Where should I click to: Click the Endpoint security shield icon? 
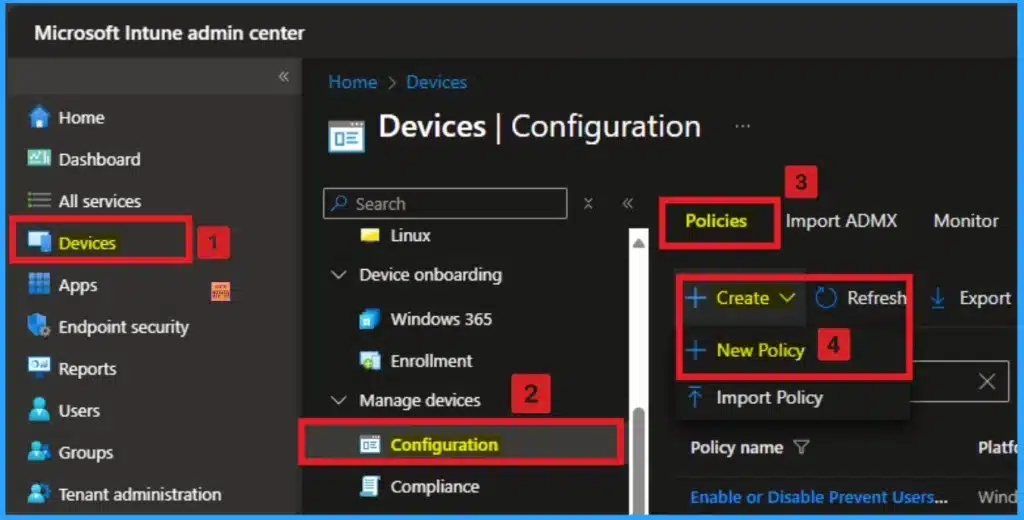[x=39, y=326]
